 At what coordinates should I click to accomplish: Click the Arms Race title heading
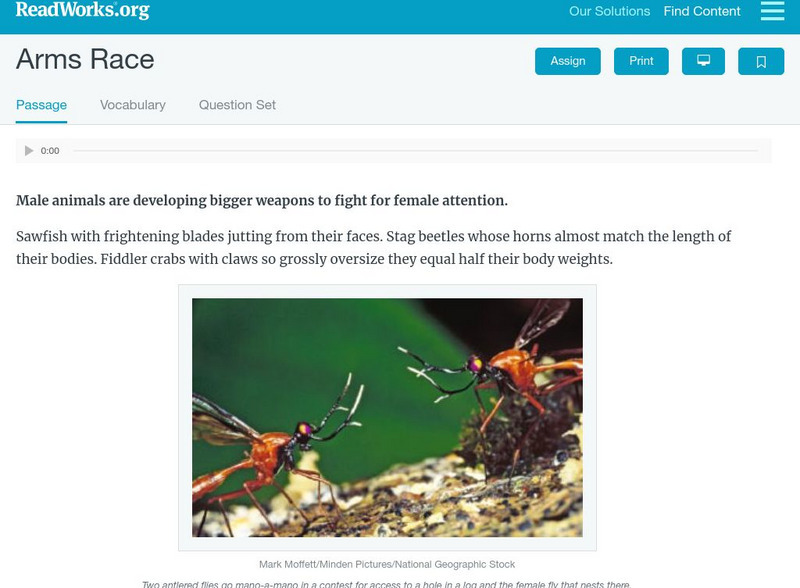(x=85, y=59)
